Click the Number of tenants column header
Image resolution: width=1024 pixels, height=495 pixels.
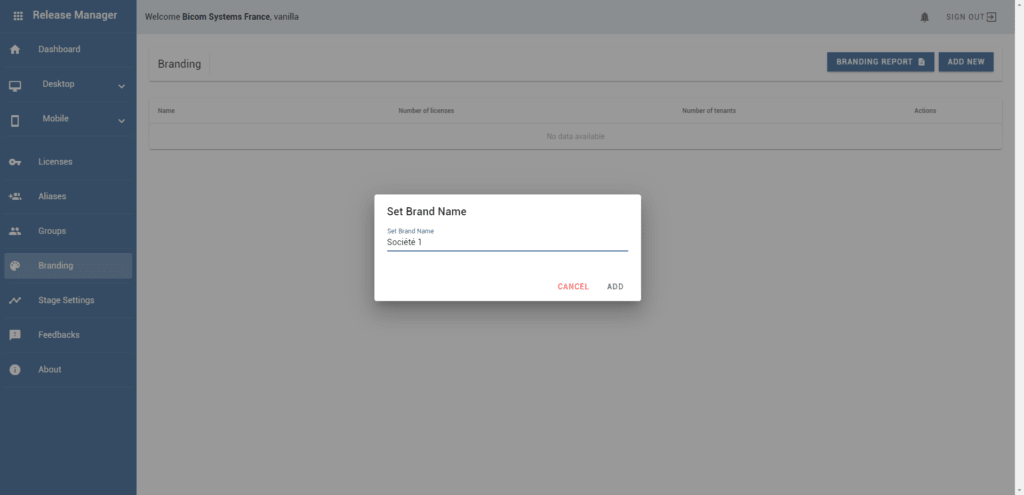tap(709, 111)
